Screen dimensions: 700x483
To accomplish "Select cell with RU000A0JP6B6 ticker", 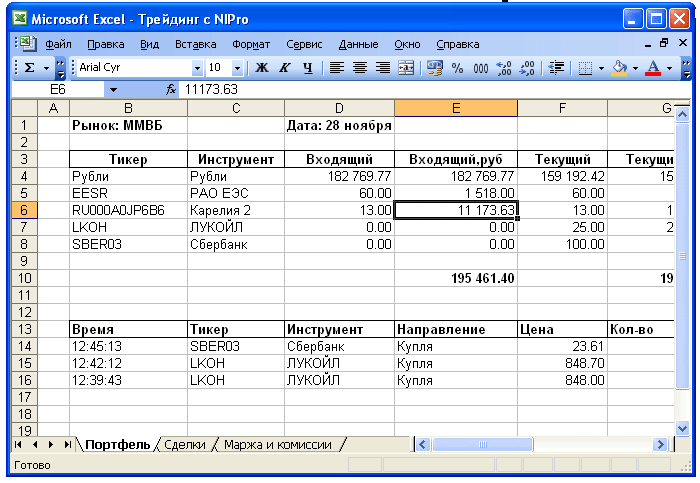I will coord(129,210).
